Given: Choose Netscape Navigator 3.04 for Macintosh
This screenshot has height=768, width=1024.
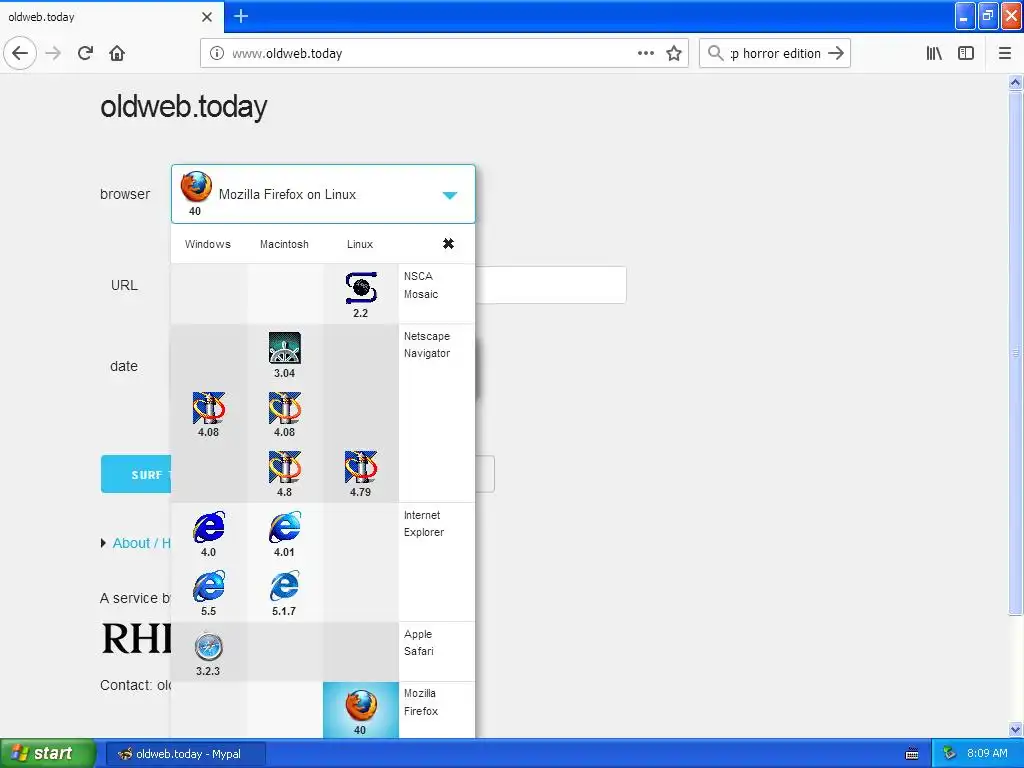Looking at the screenshot, I should tap(284, 355).
